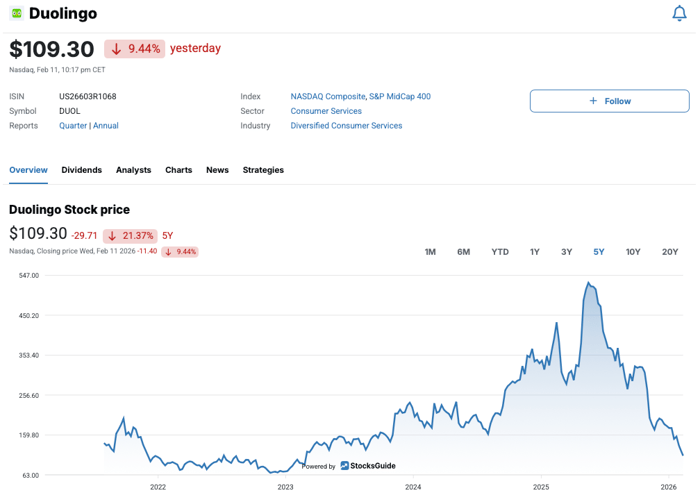Select the Overview tab
Screen dimensions: 700x502
tap(28, 170)
